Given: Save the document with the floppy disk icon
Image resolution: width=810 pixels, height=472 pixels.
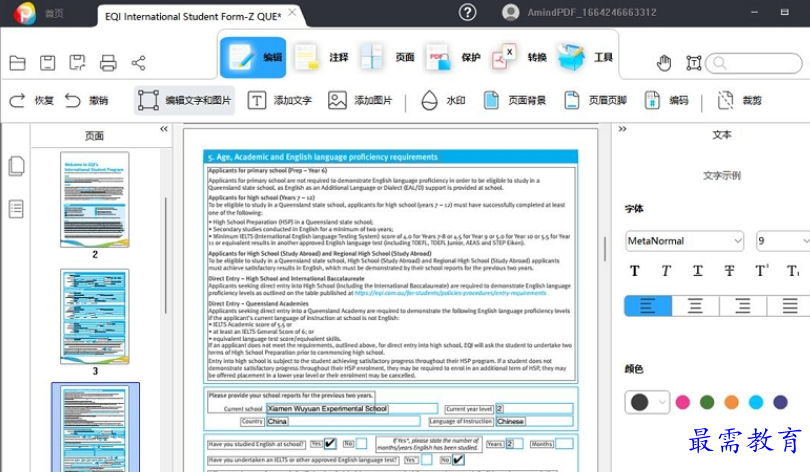Looking at the screenshot, I should click(48, 63).
